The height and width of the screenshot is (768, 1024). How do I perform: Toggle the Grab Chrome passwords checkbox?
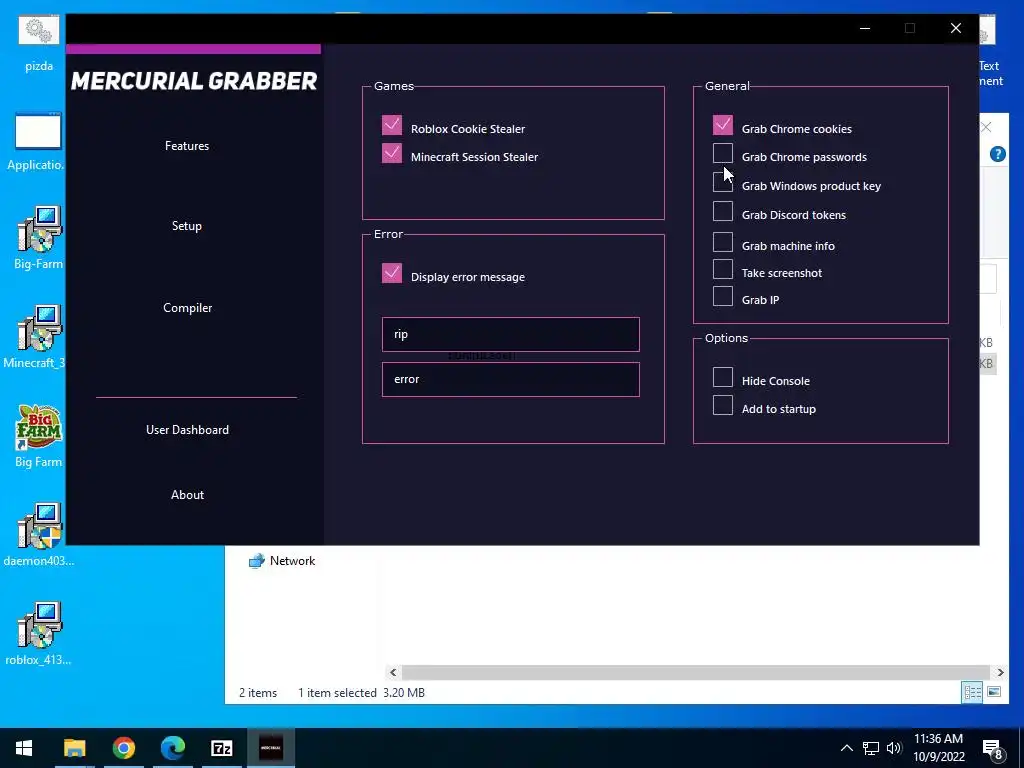723,153
